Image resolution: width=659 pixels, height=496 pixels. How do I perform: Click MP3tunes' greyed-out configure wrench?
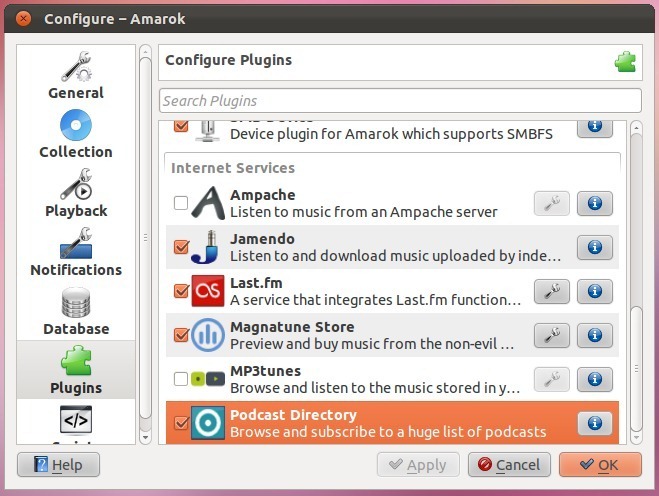pyautogui.click(x=552, y=379)
